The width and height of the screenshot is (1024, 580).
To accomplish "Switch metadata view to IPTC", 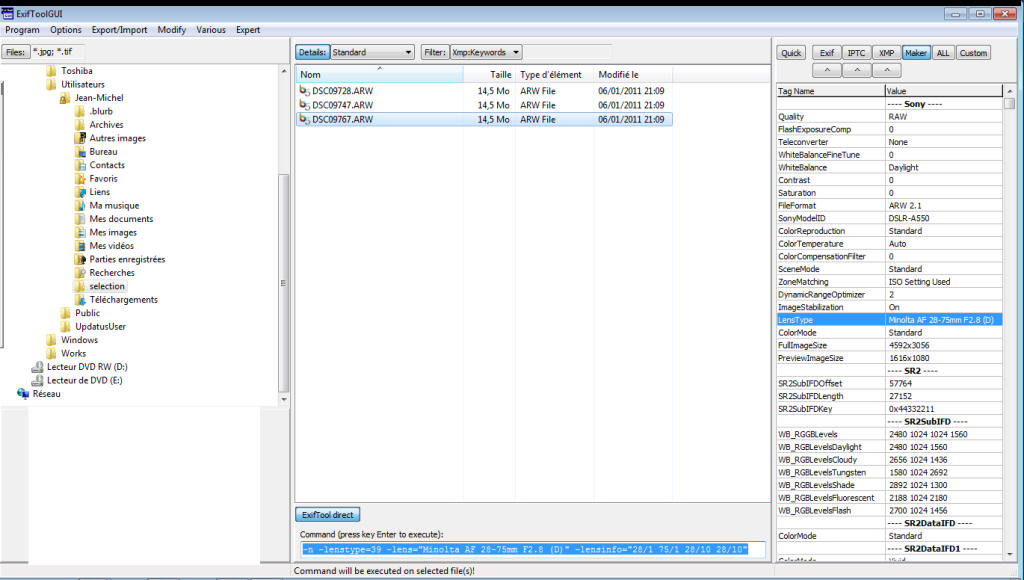I will [856, 53].
